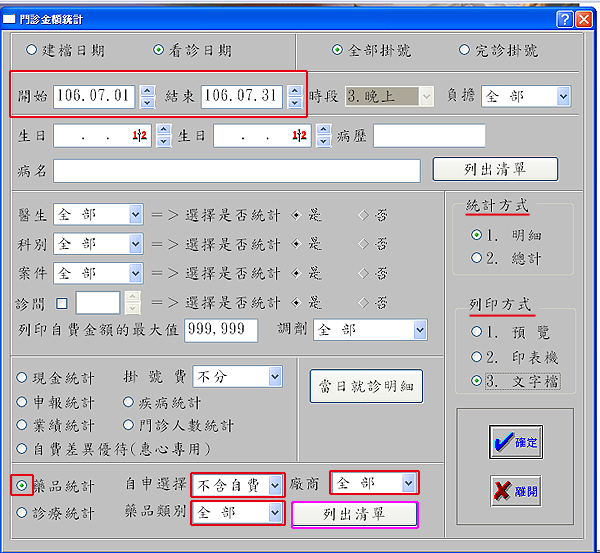Click the 病名 text input field
The image size is (600, 553).
pos(237,171)
